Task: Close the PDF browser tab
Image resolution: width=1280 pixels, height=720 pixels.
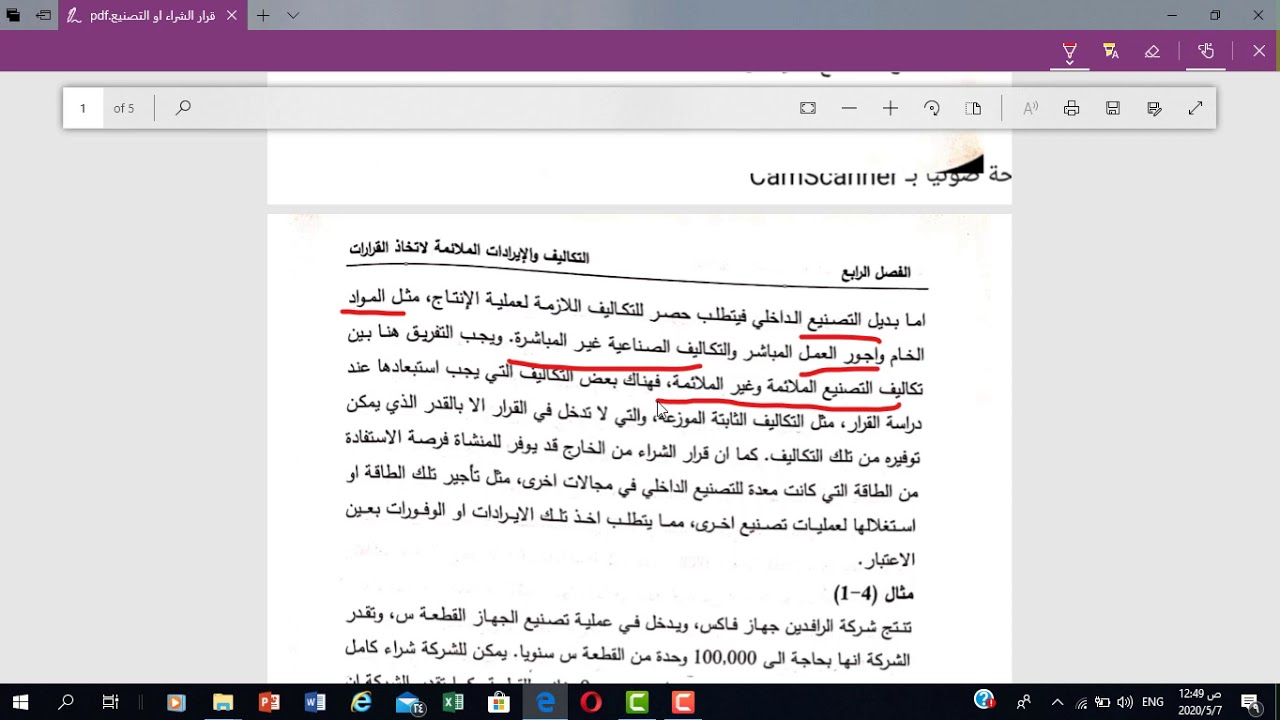Action: [x=232, y=15]
